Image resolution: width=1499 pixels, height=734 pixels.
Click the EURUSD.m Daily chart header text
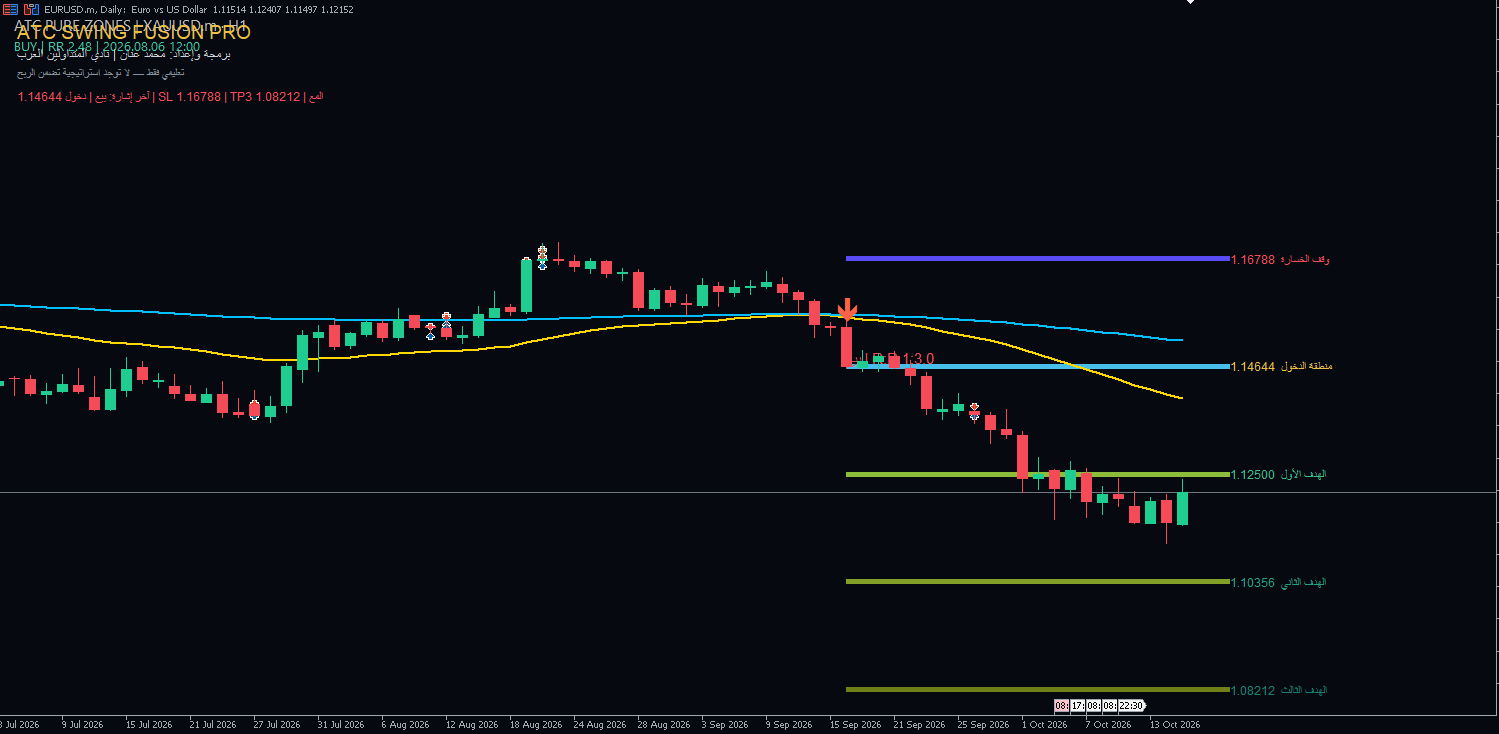point(199,9)
